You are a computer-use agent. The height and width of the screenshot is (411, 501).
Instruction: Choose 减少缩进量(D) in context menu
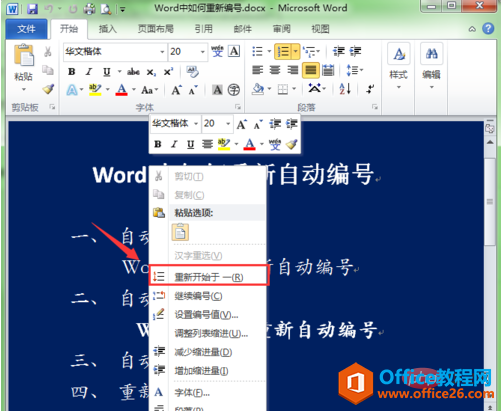tap(207, 352)
